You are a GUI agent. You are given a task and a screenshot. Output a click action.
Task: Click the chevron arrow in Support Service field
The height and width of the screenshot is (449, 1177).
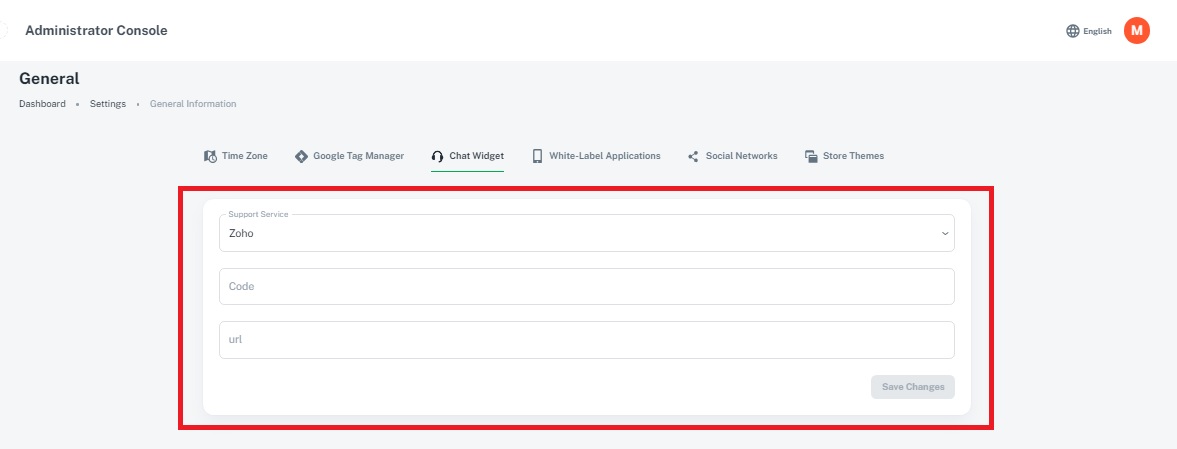[944, 234]
